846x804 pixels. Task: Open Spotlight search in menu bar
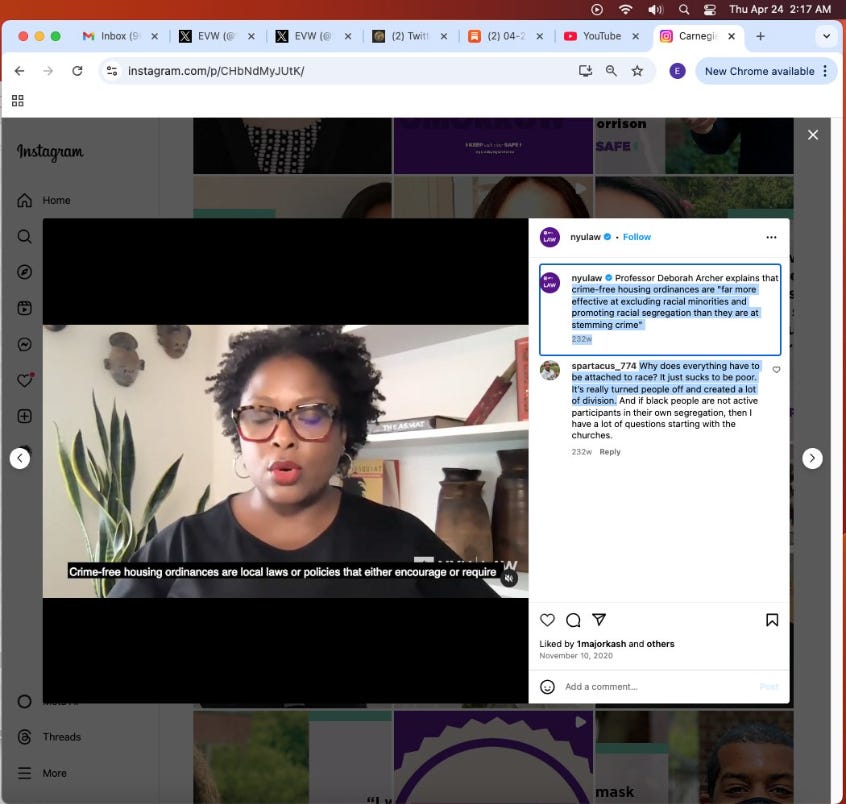point(684,9)
